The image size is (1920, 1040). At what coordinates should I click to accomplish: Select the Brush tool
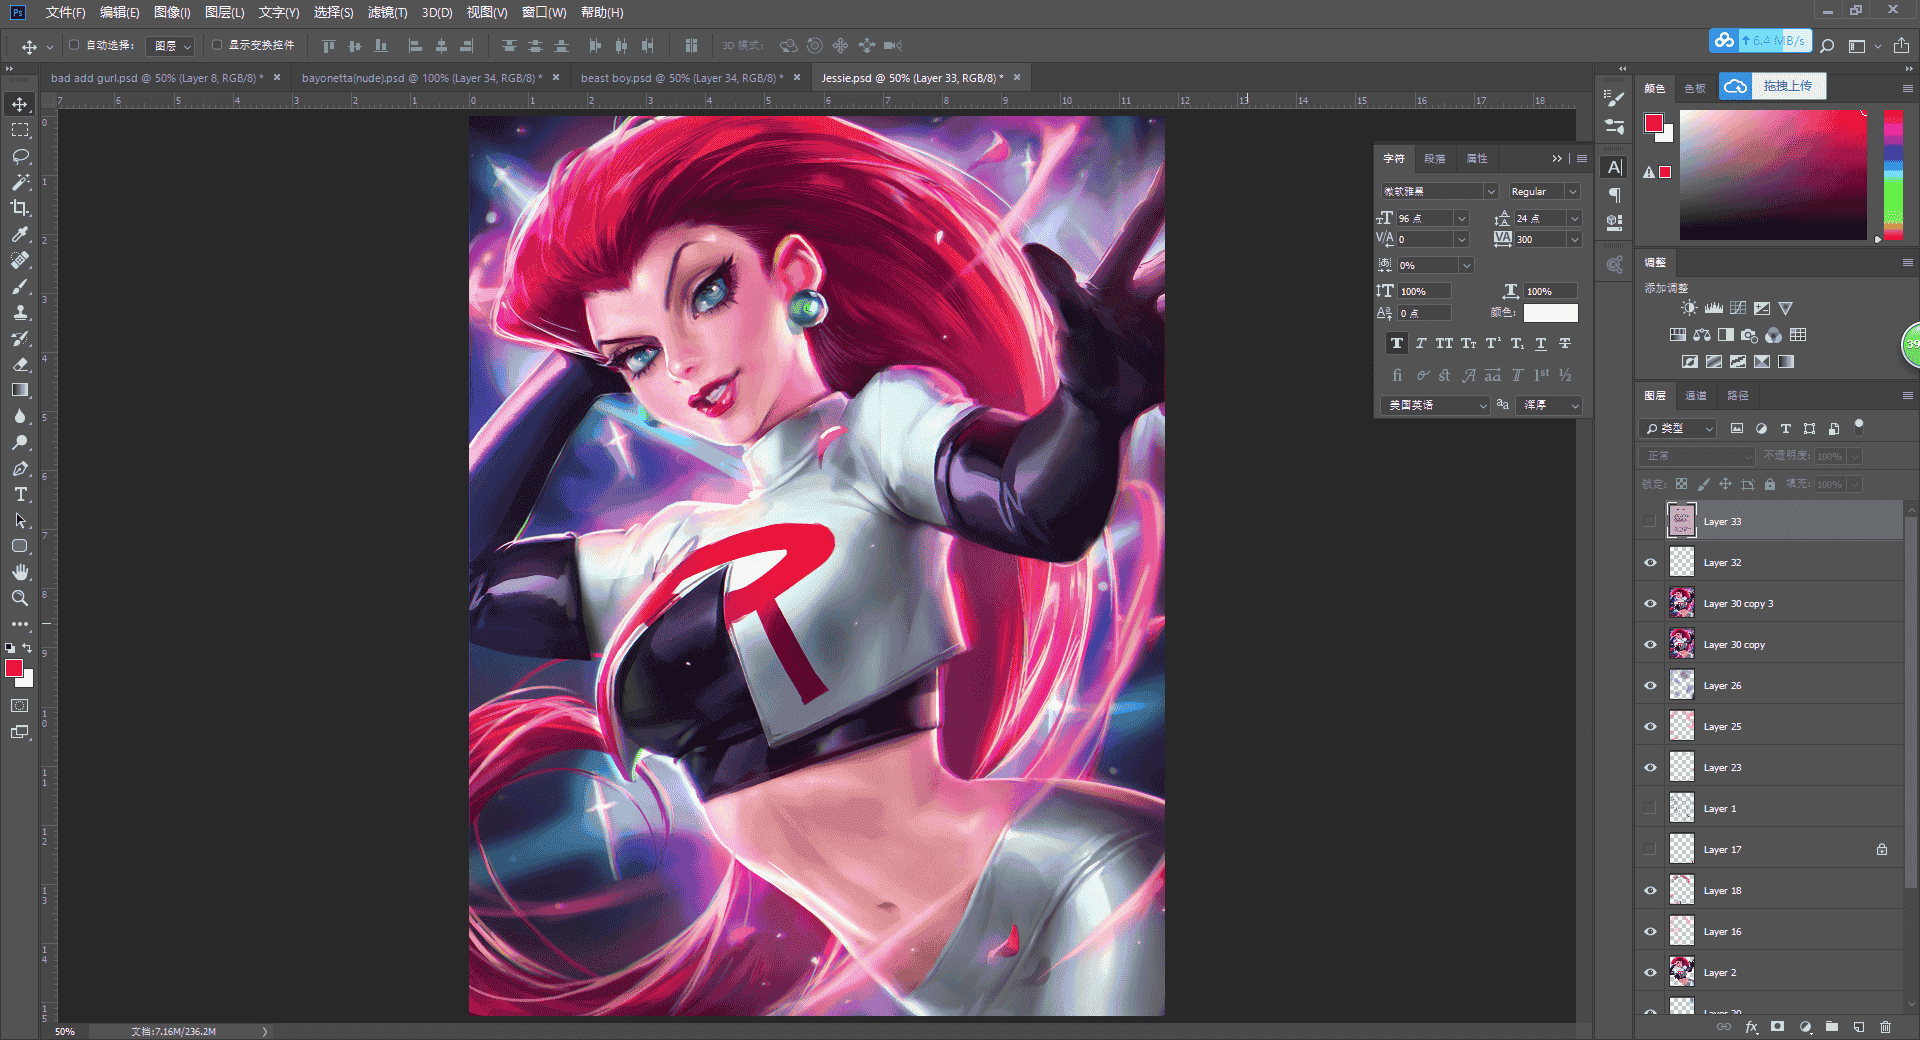coord(20,287)
